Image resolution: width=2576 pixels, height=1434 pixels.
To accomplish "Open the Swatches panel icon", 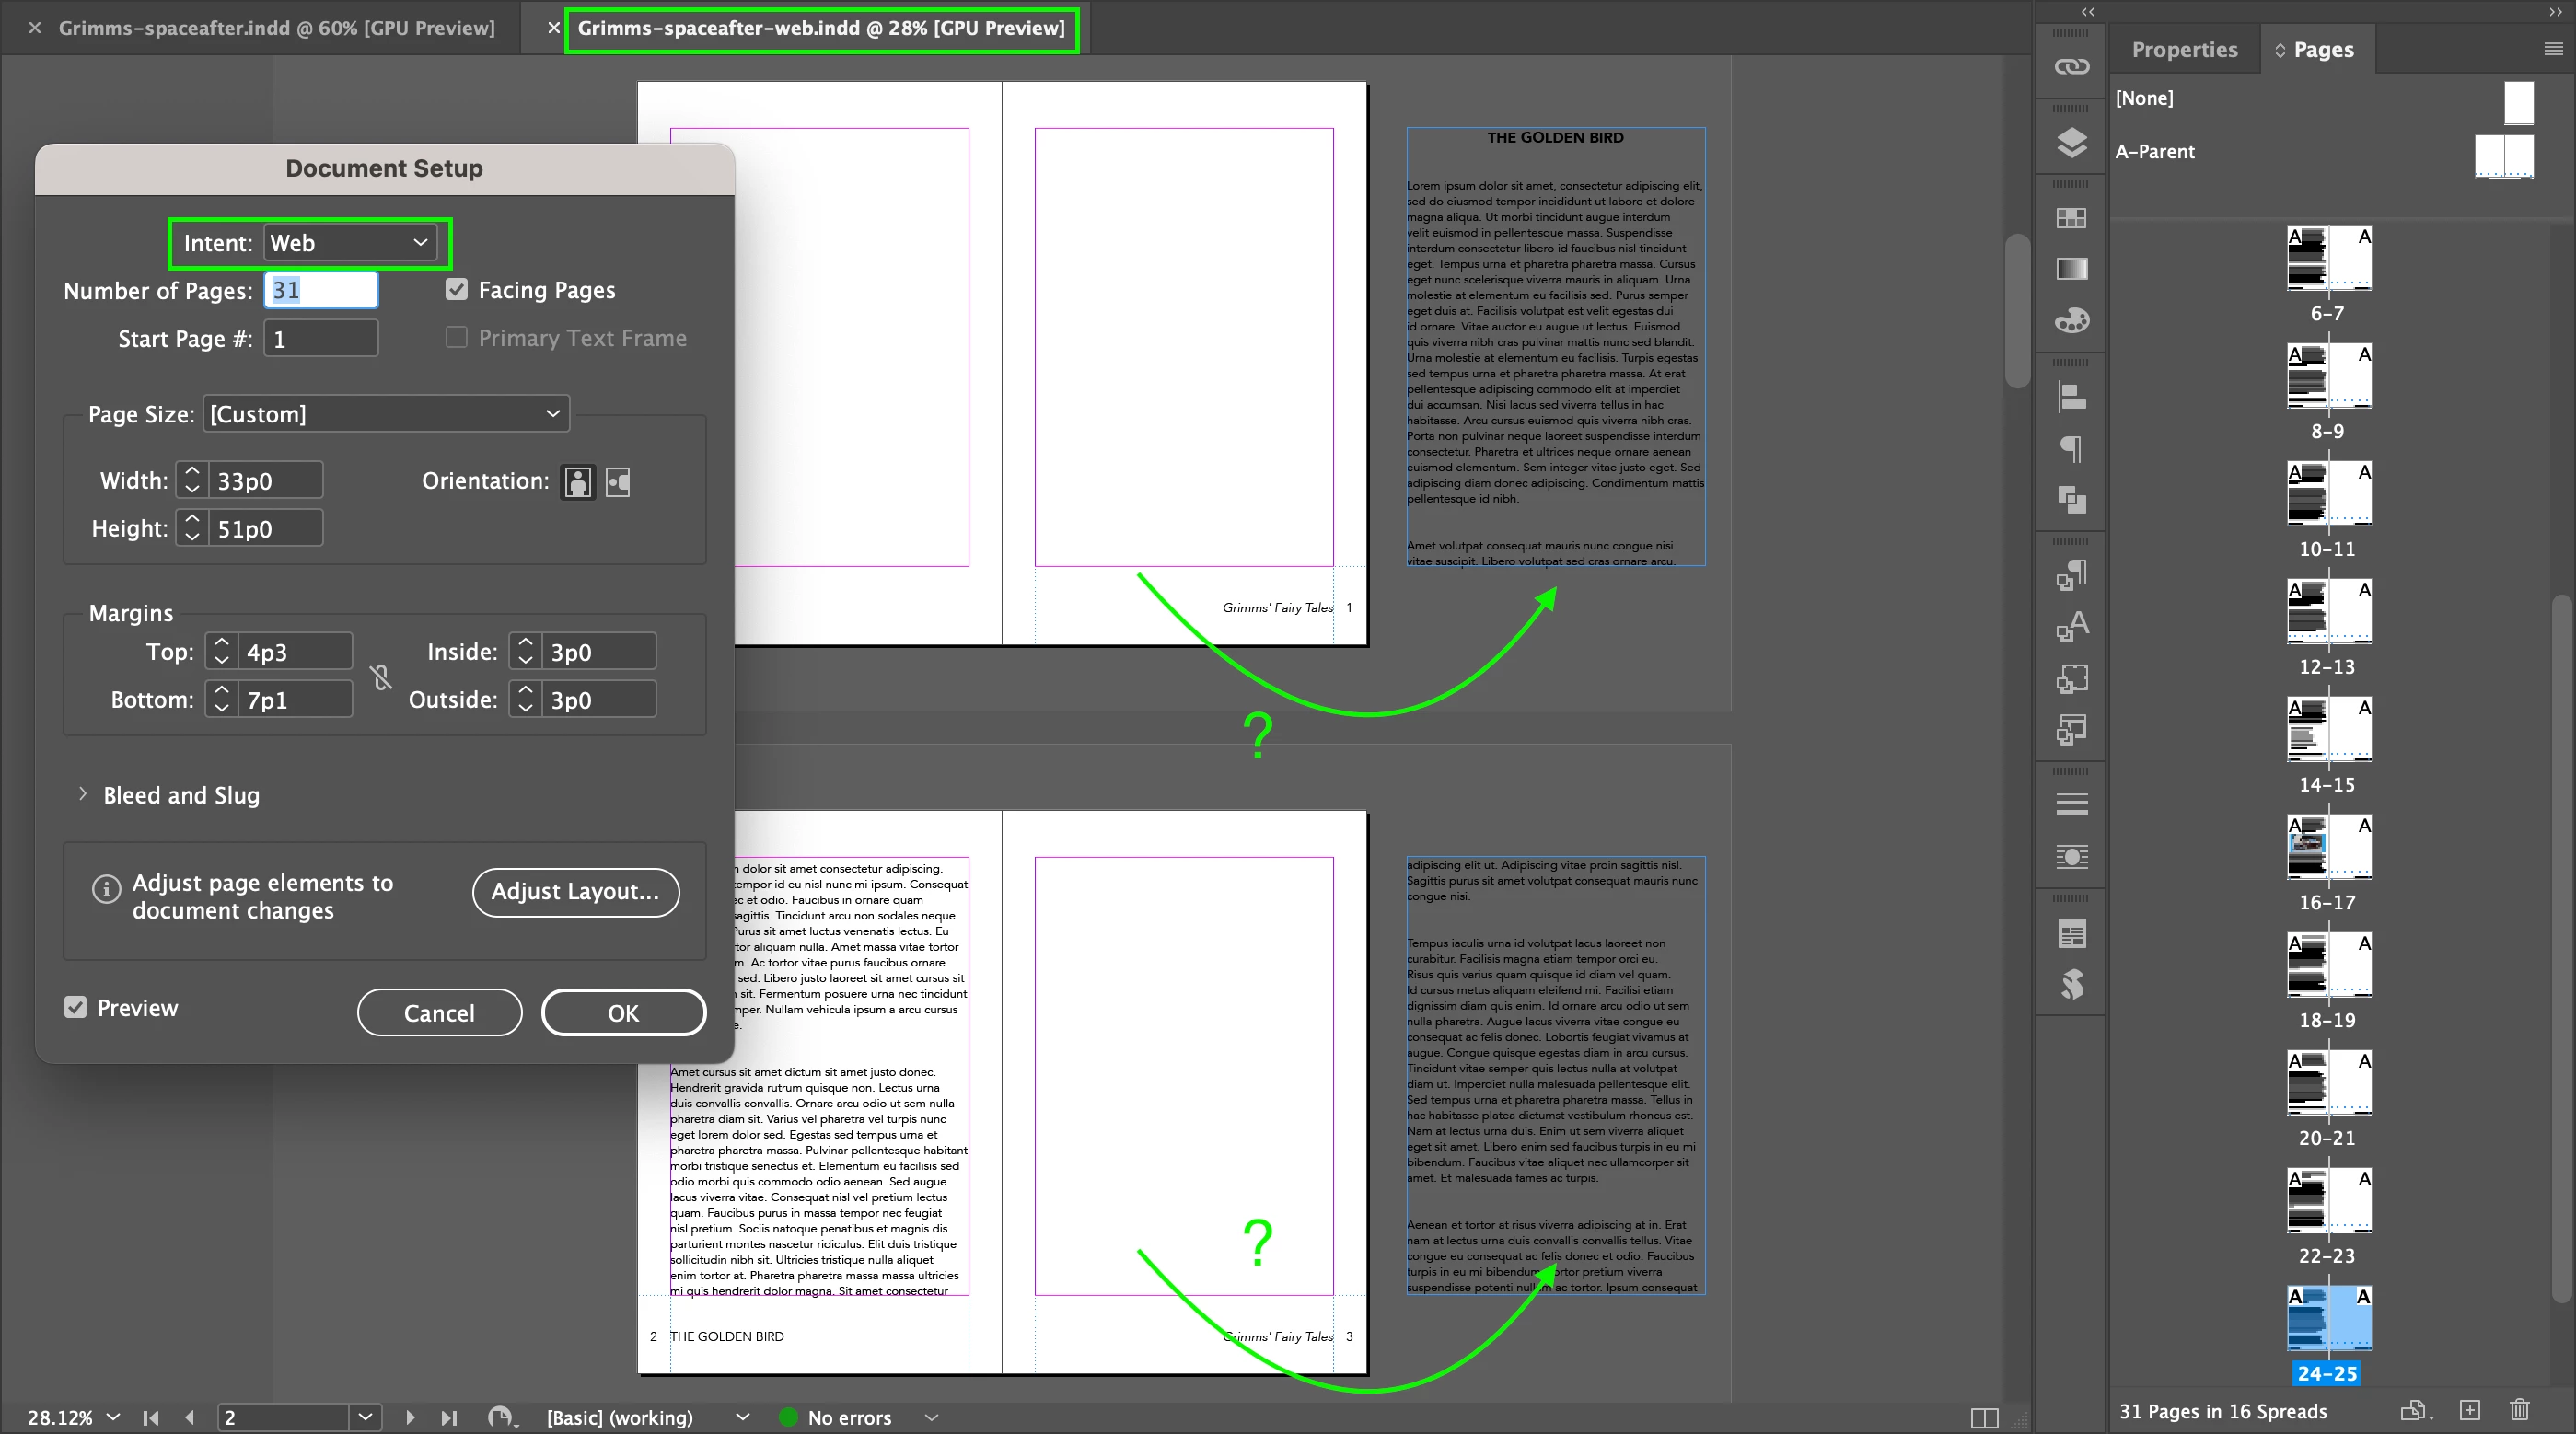I will click(x=2071, y=218).
